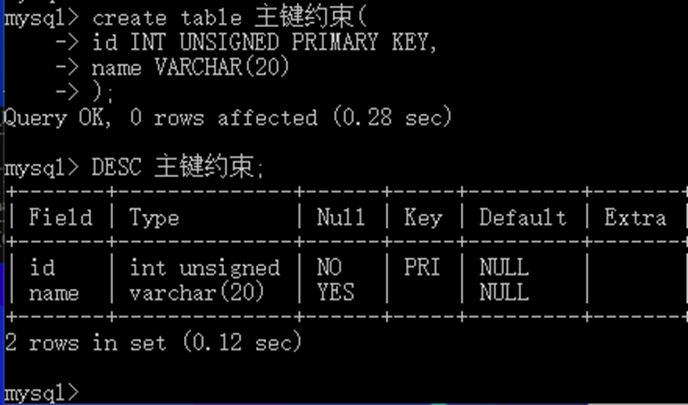The height and width of the screenshot is (405, 688).
Task: Click the 'PRI' key value
Action: click(x=422, y=267)
